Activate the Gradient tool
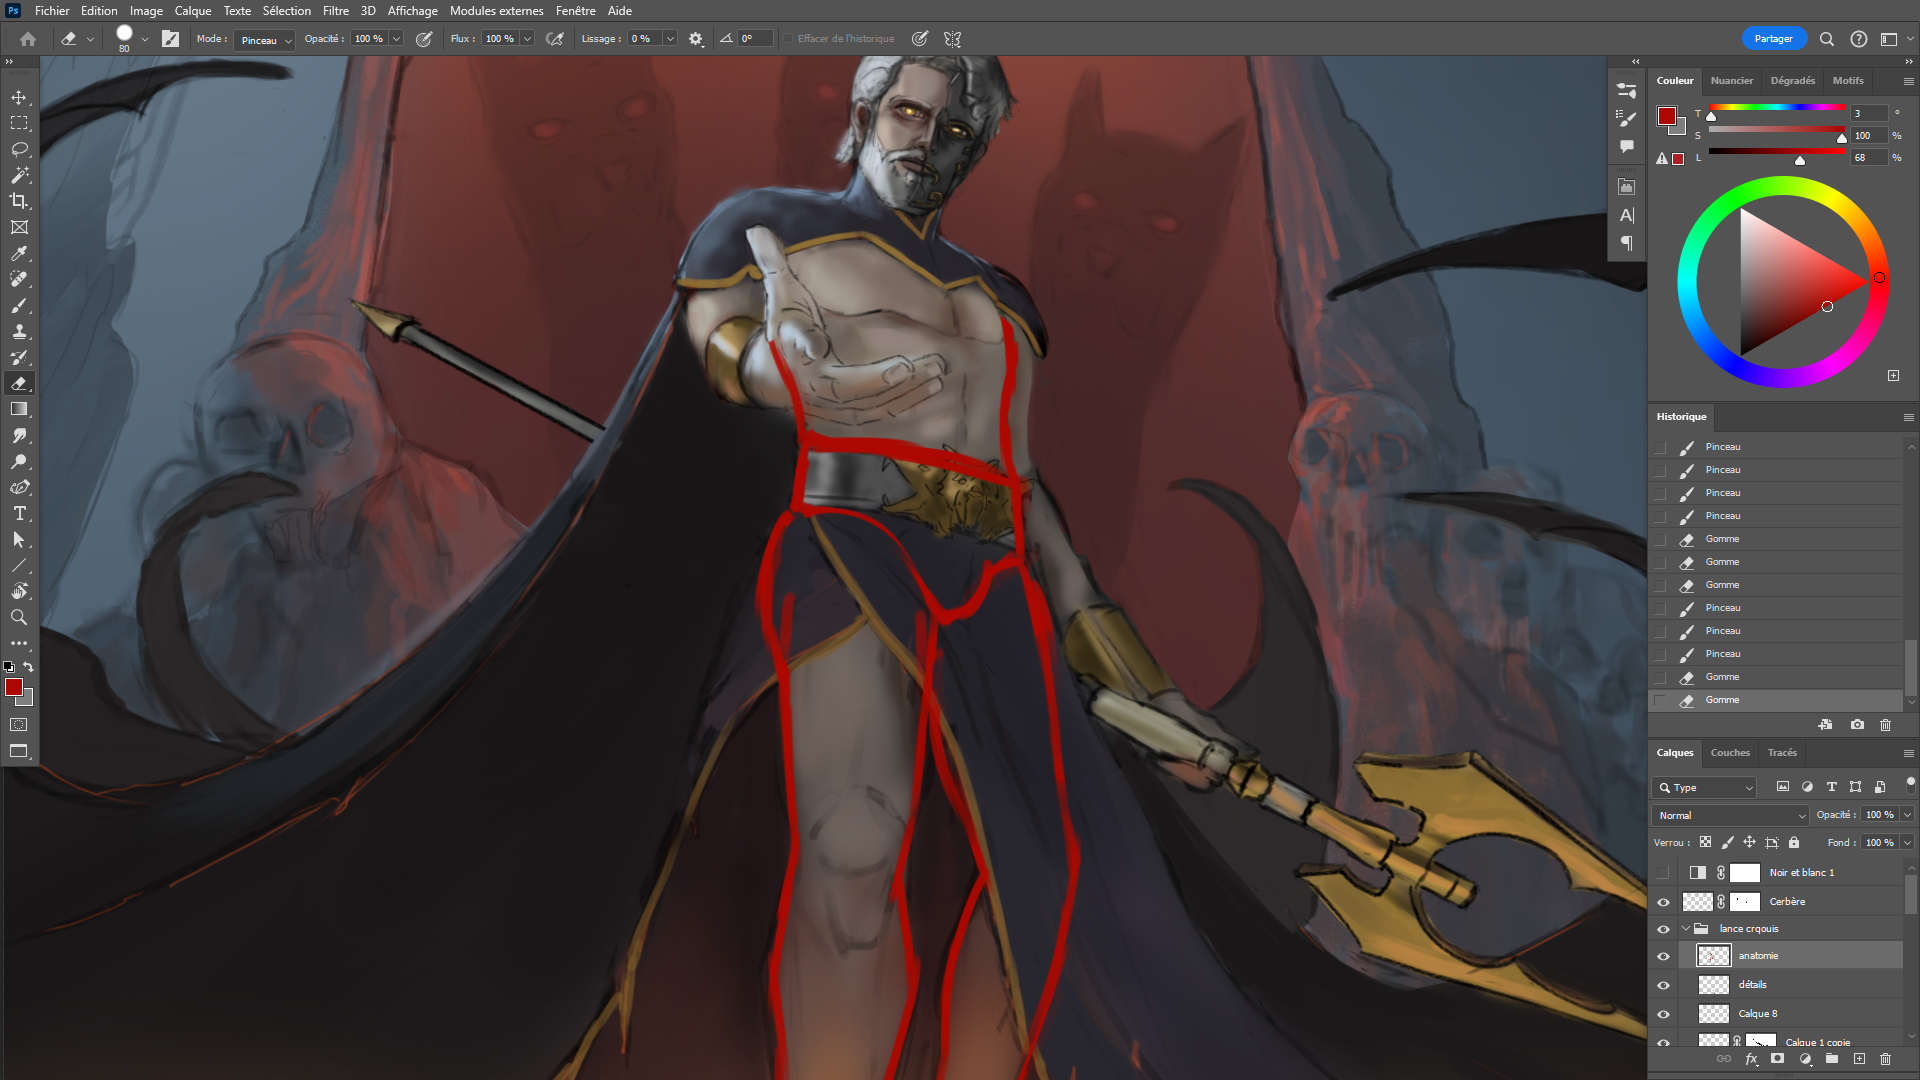Screen dimensions: 1920x1080 [19, 409]
